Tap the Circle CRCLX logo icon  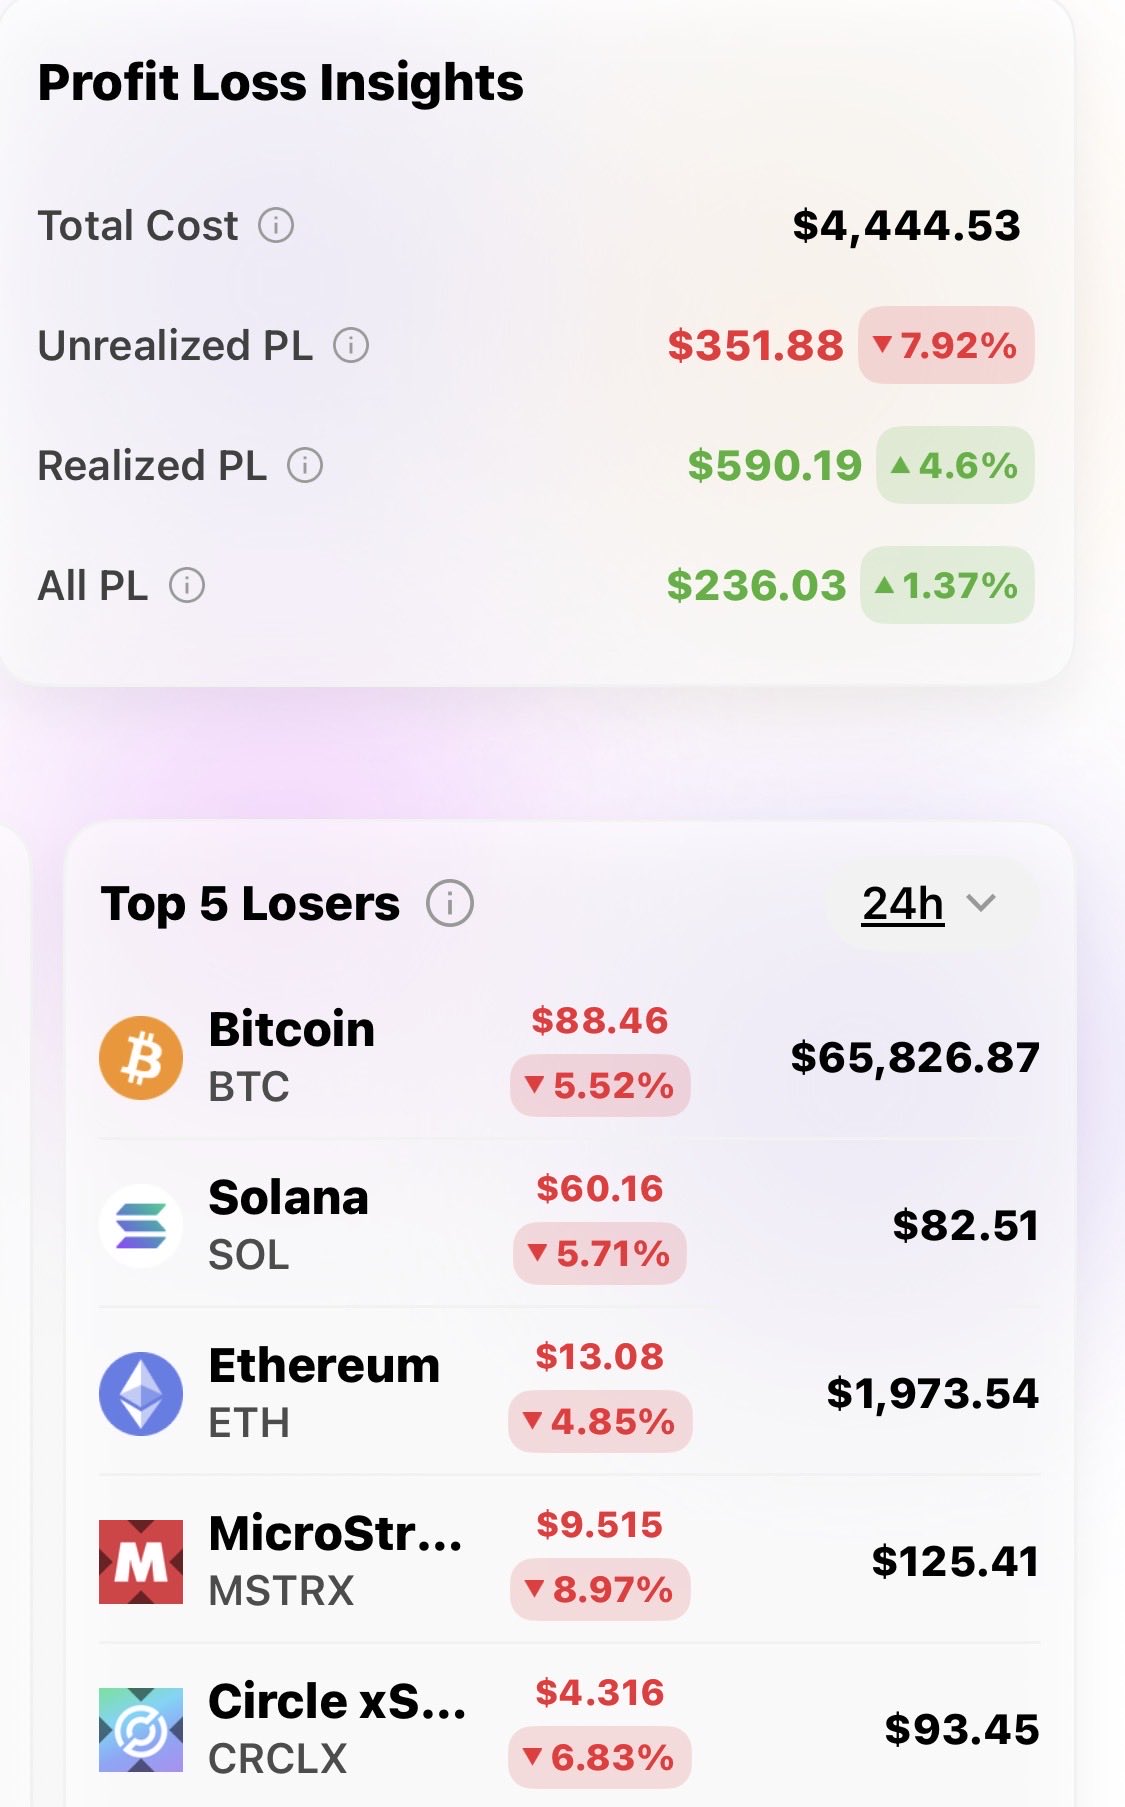click(141, 1729)
